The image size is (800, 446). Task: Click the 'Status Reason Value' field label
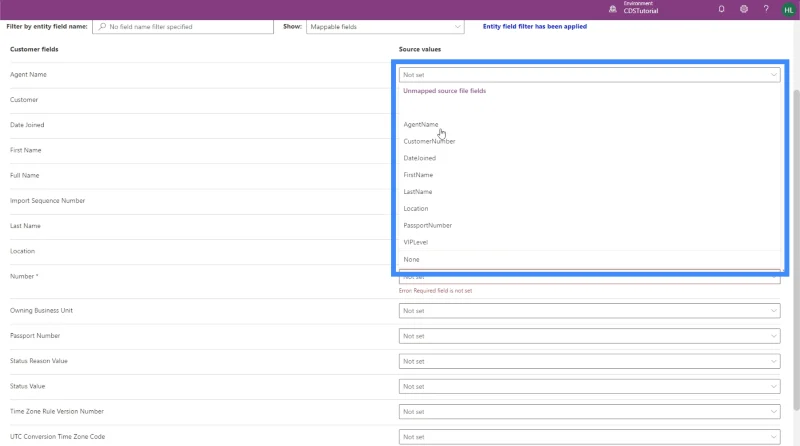39,361
